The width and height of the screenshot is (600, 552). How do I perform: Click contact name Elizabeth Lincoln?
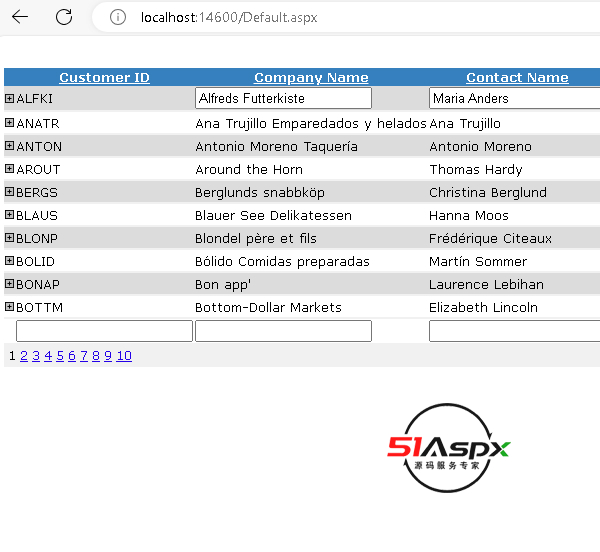[x=483, y=307]
